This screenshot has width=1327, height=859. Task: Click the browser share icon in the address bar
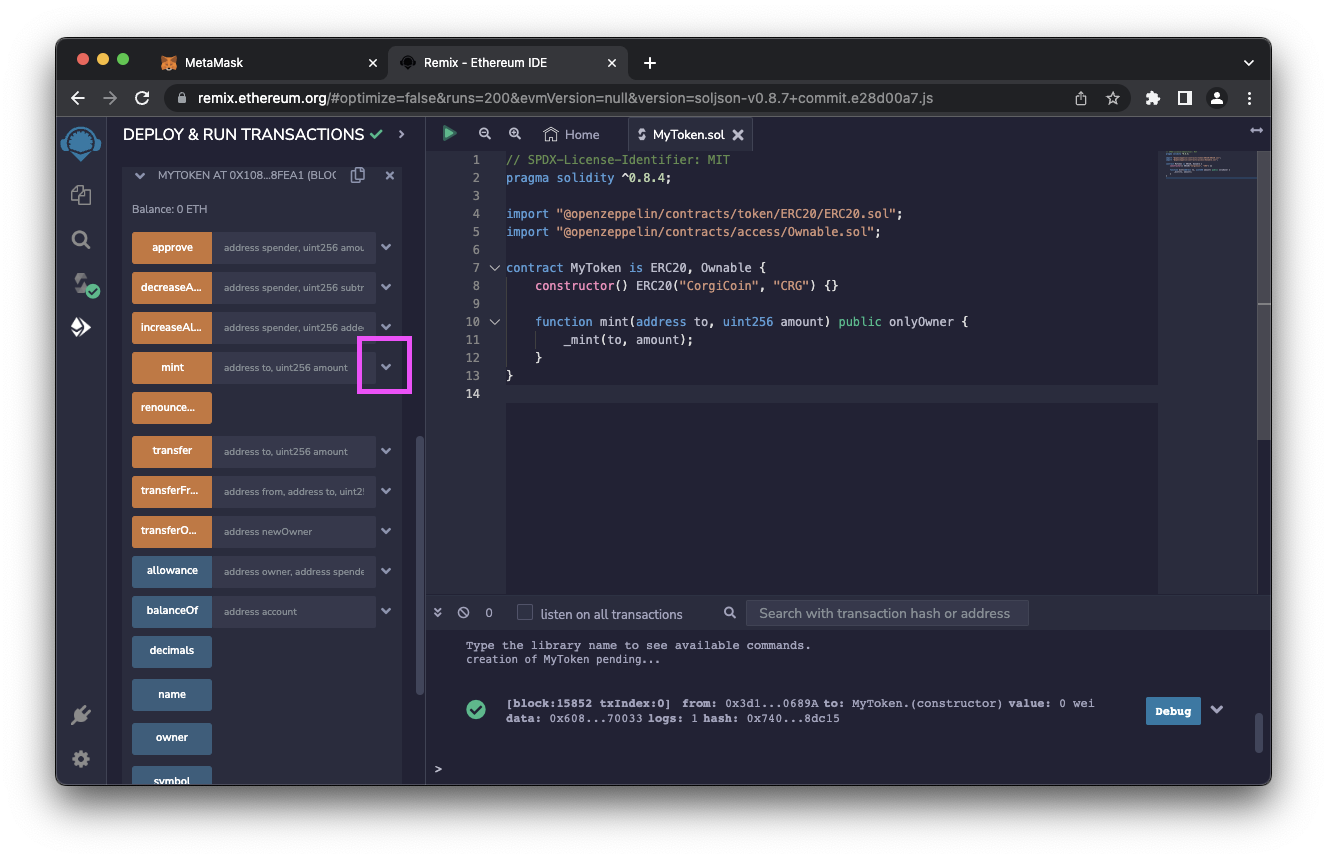click(x=1081, y=98)
